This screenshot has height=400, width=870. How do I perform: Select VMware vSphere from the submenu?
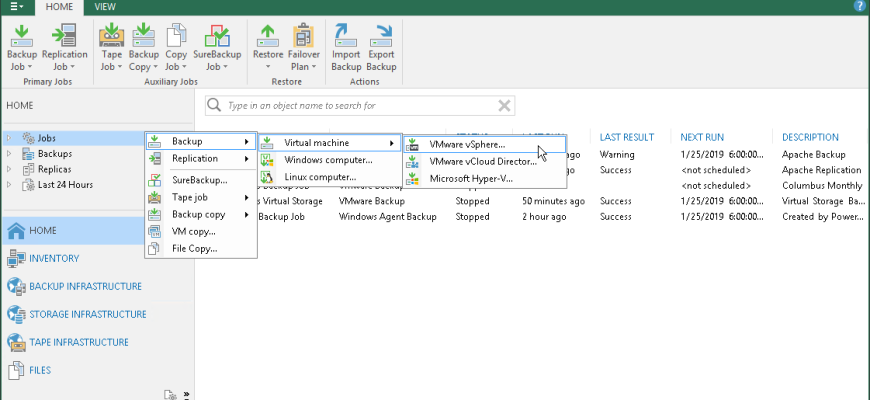click(466, 144)
